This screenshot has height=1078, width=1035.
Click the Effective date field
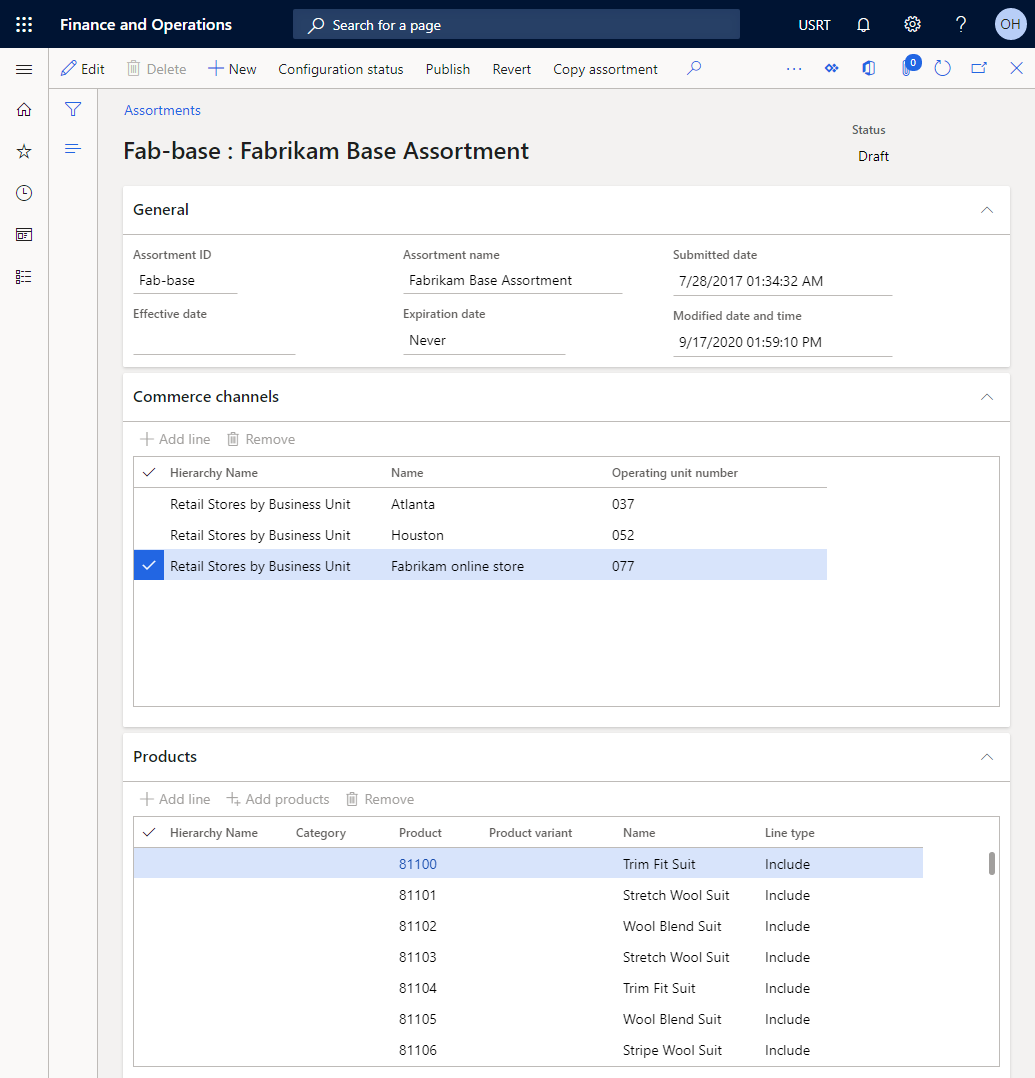(x=214, y=341)
